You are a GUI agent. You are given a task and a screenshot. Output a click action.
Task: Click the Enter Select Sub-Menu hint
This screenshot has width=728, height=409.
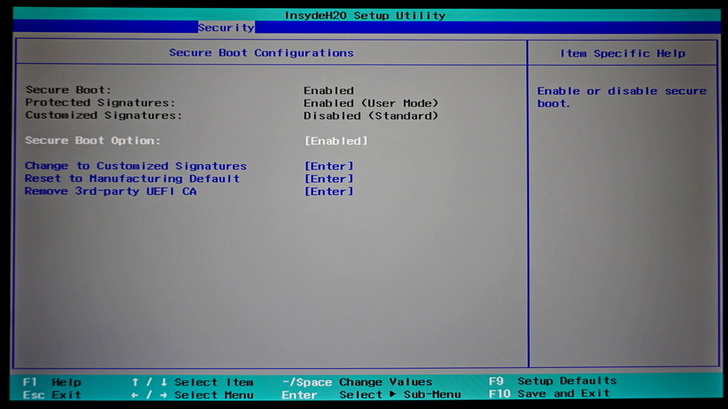[x=370, y=395]
